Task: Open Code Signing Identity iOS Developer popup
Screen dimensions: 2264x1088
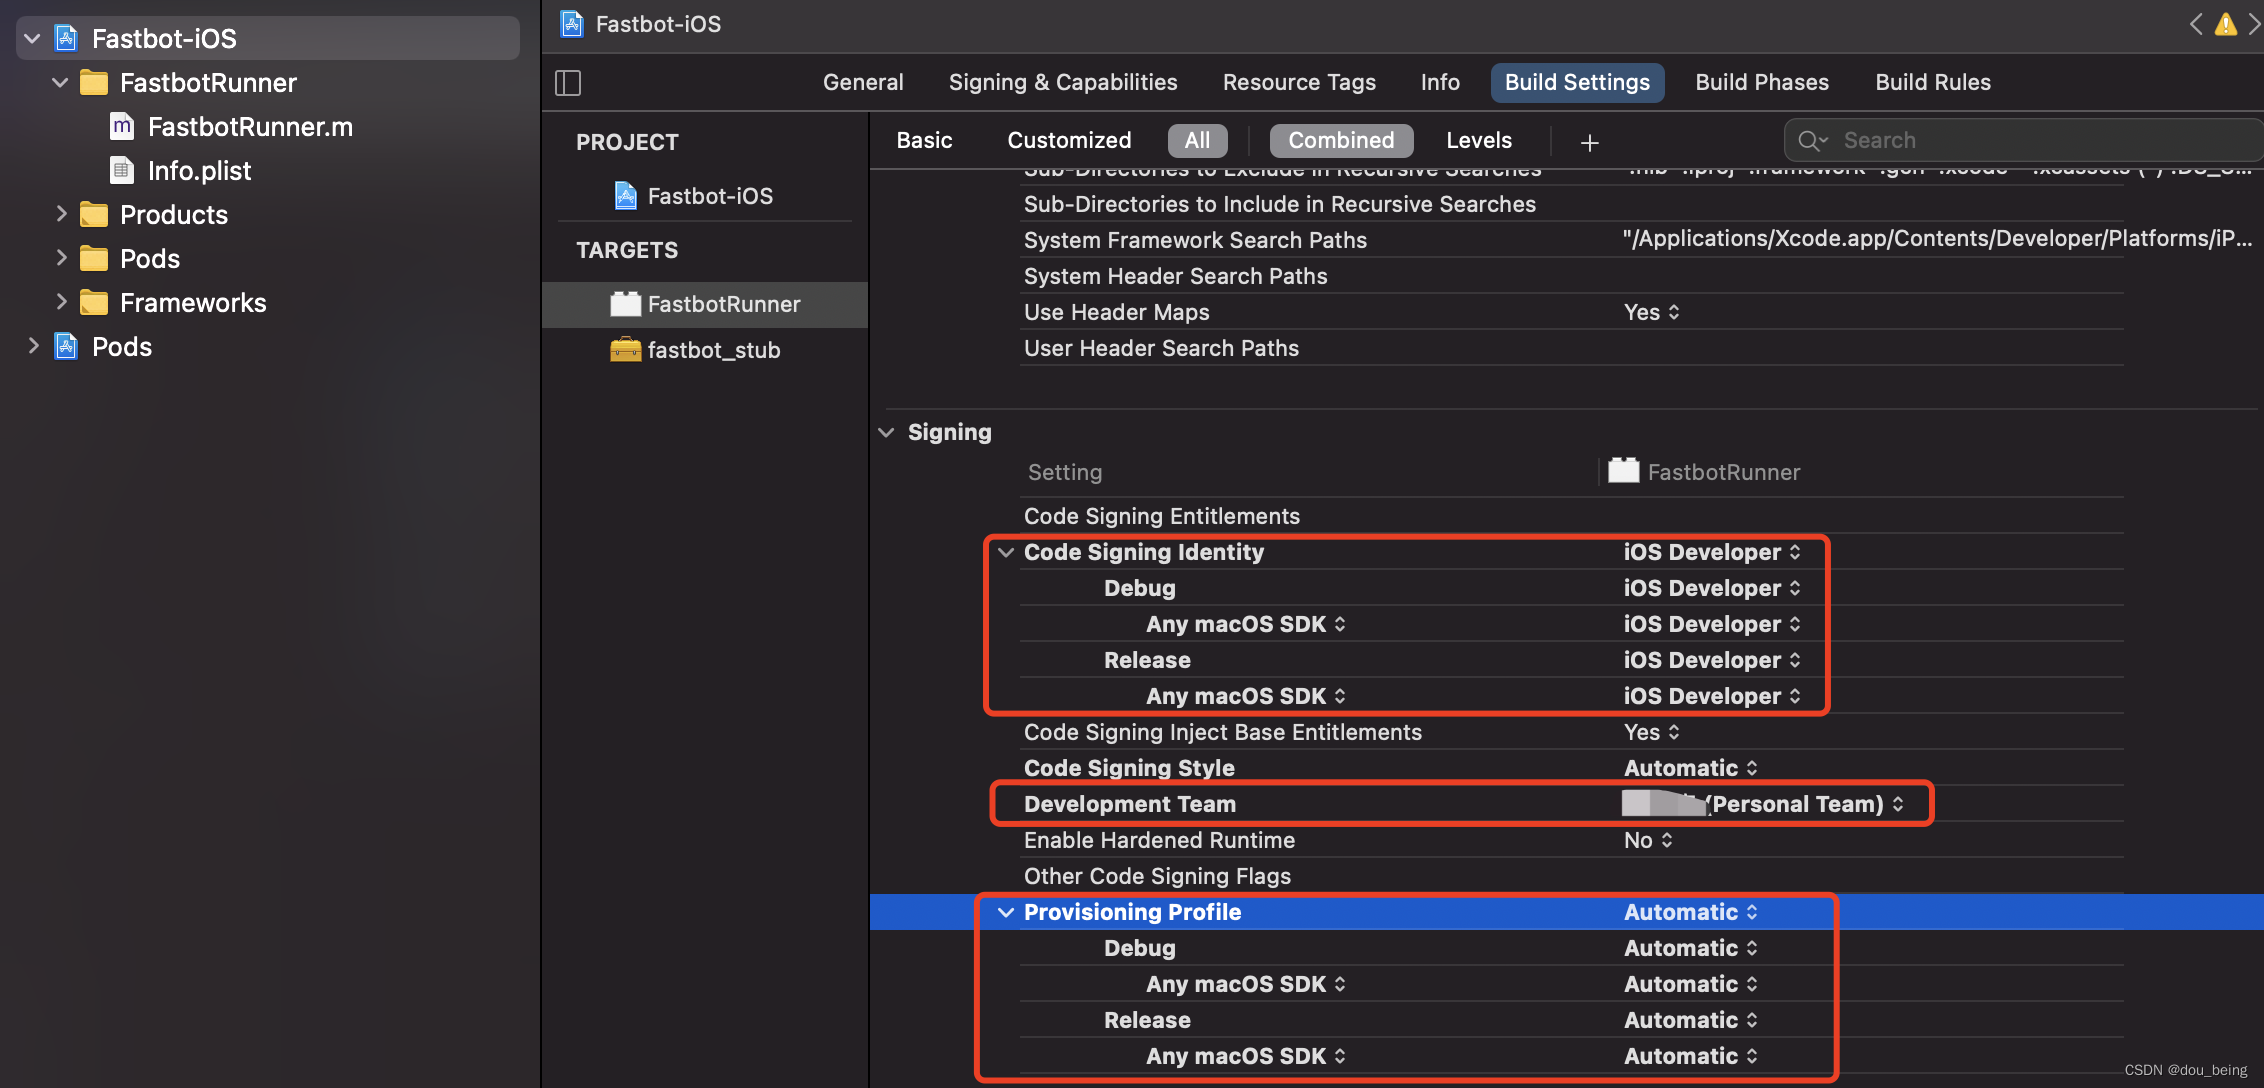Action: pyautogui.click(x=1712, y=552)
